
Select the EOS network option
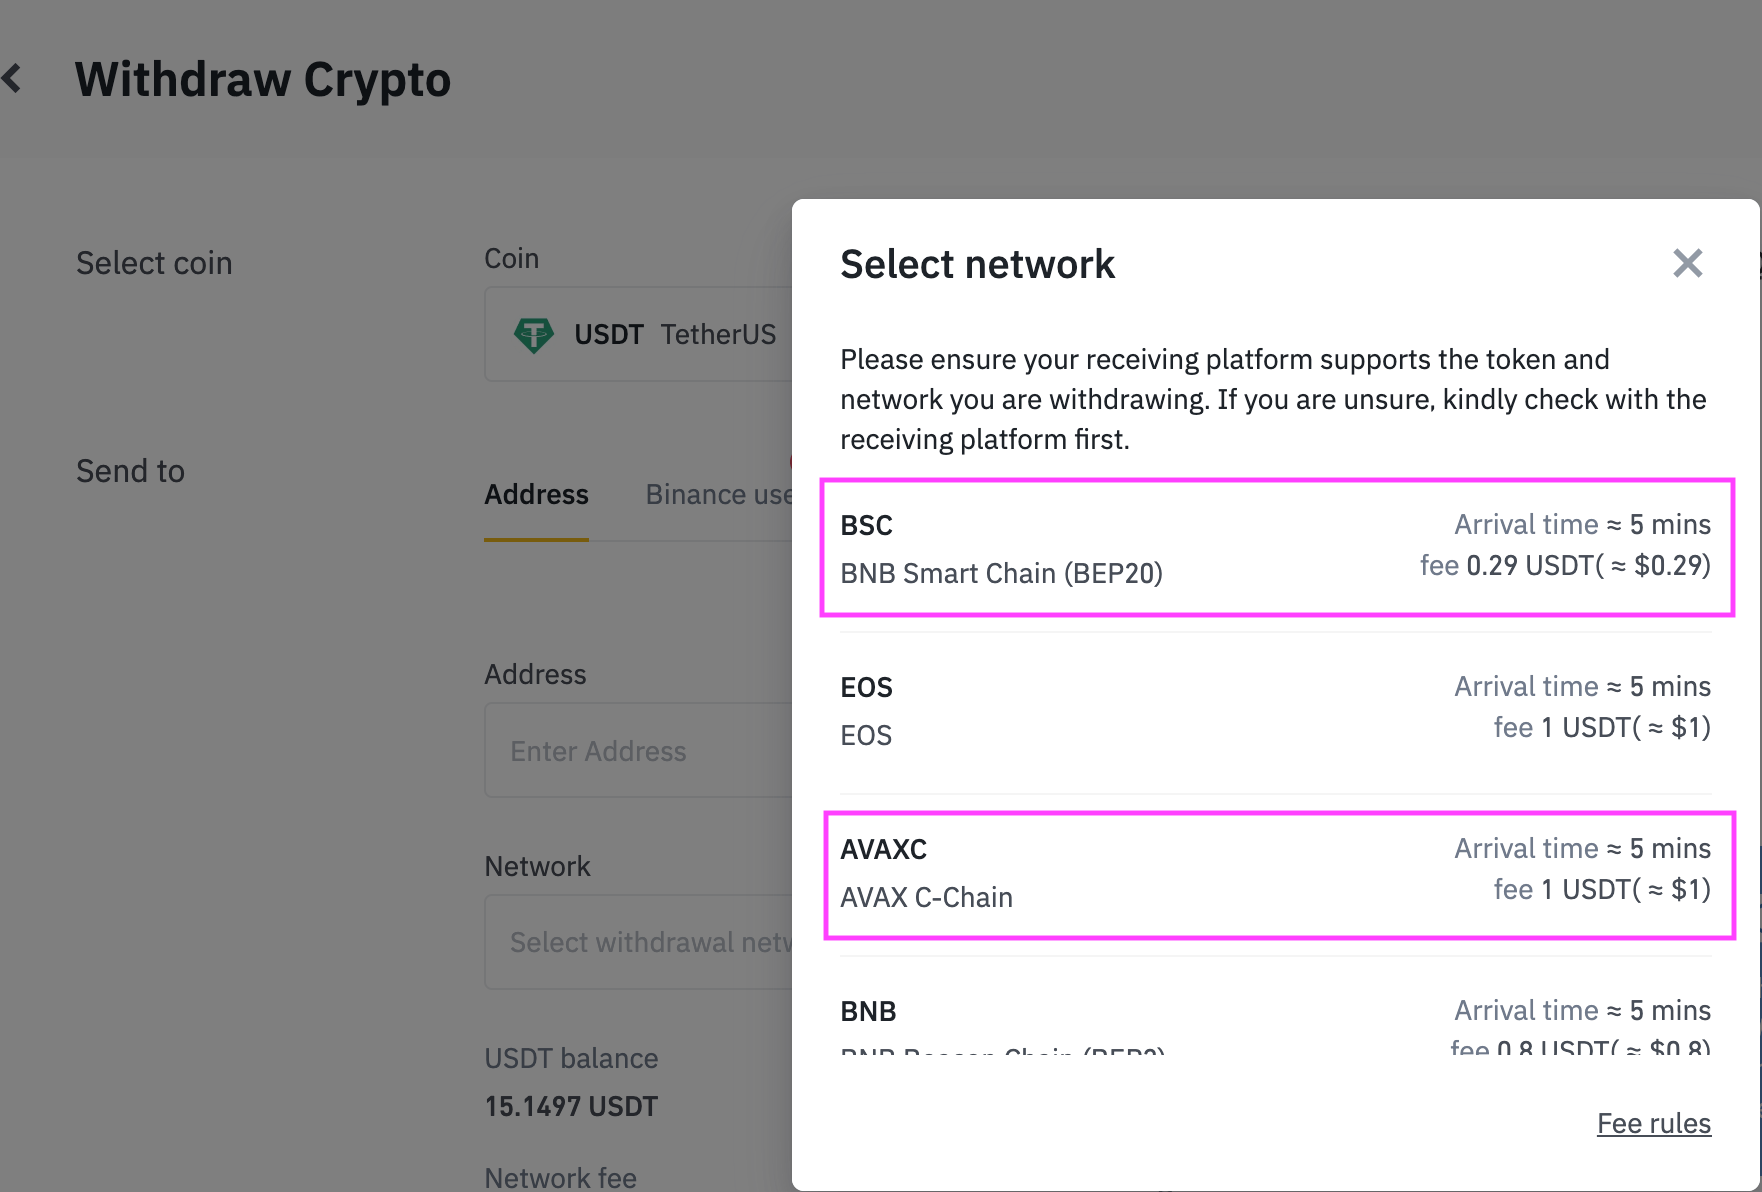pyautogui.click(x=1276, y=711)
